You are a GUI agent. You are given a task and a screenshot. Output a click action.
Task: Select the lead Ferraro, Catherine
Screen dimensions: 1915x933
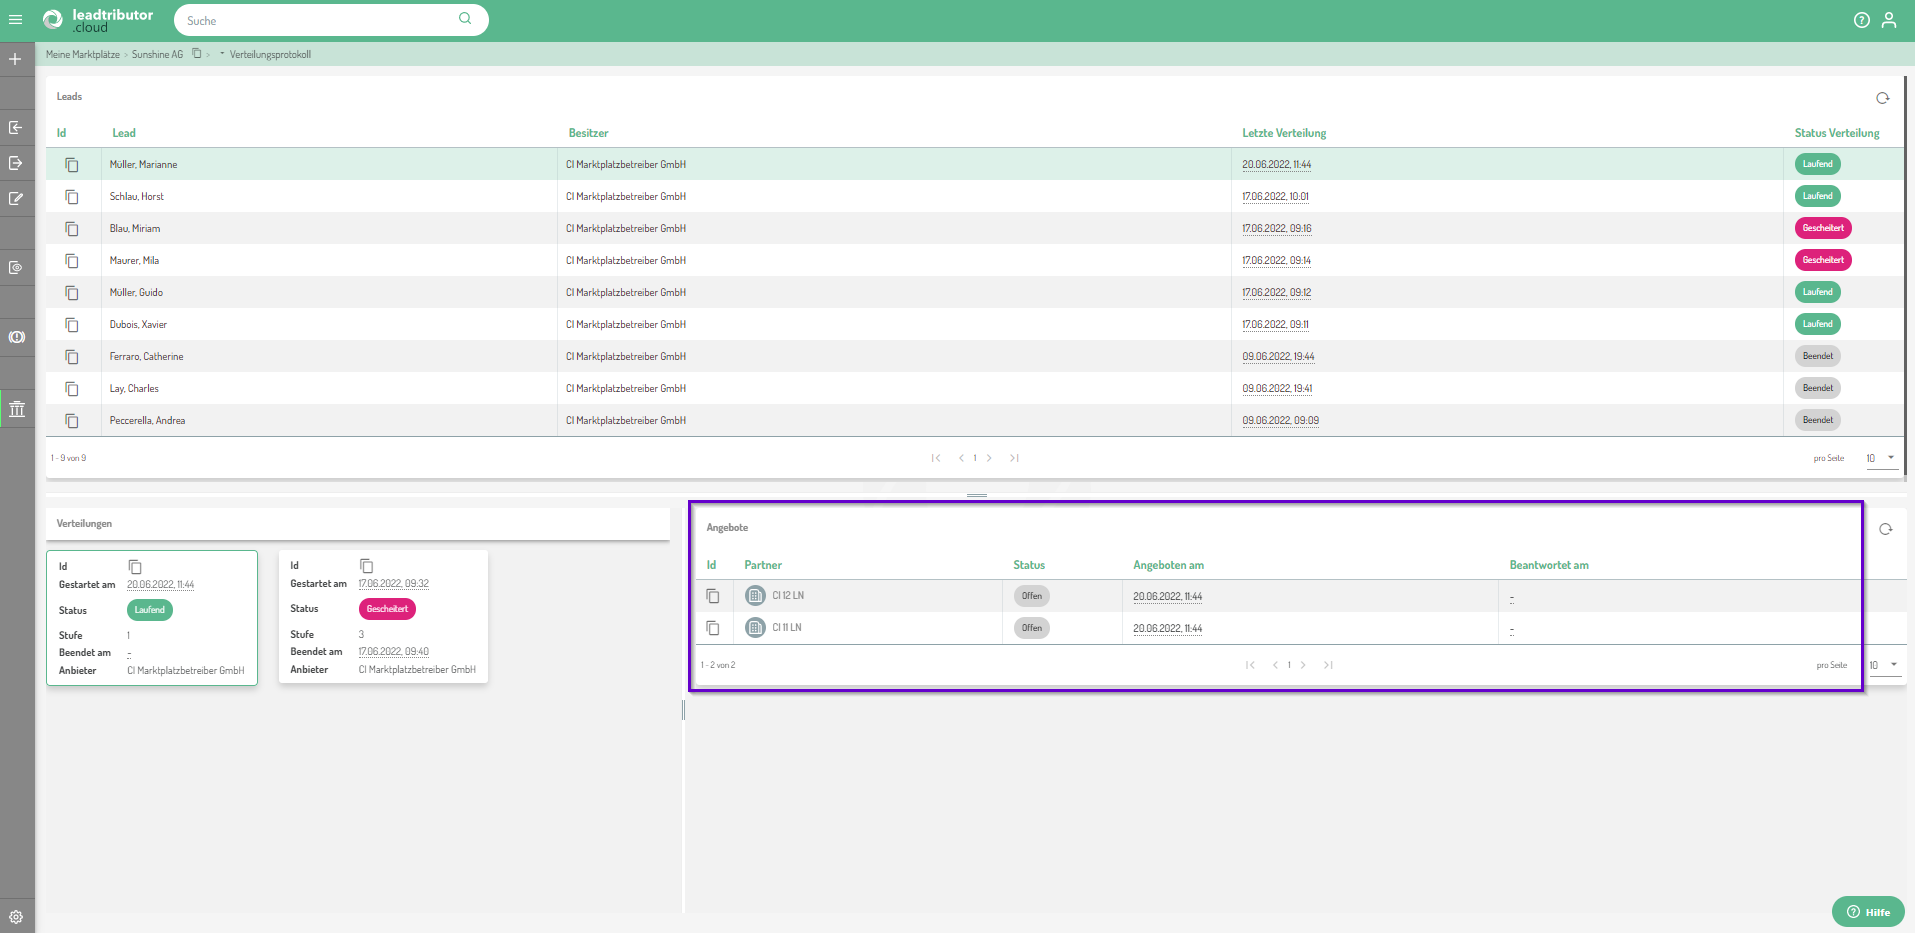point(146,357)
